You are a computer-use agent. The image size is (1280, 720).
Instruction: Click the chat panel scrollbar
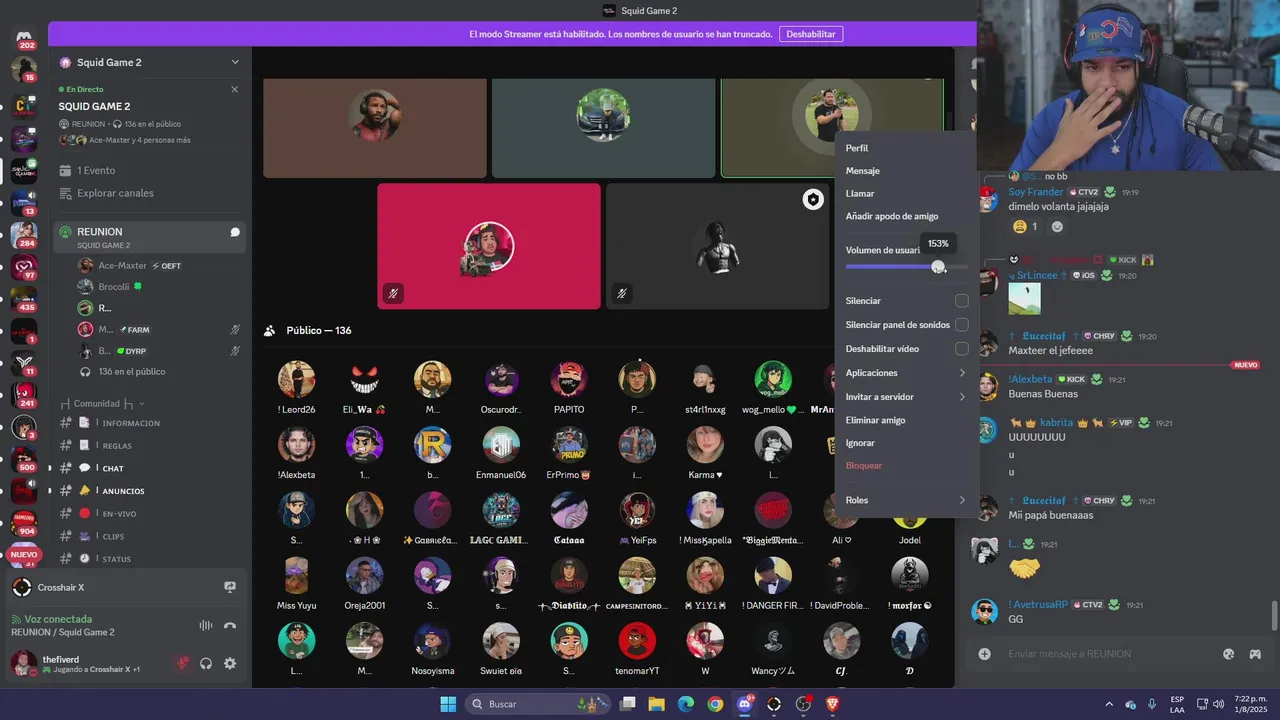[1274, 615]
